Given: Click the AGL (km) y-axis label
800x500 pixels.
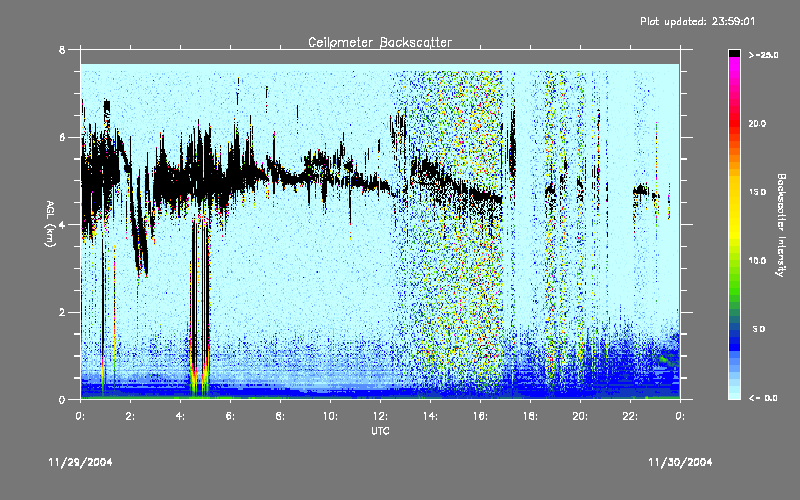Looking at the screenshot, I should tap(50, 224).
